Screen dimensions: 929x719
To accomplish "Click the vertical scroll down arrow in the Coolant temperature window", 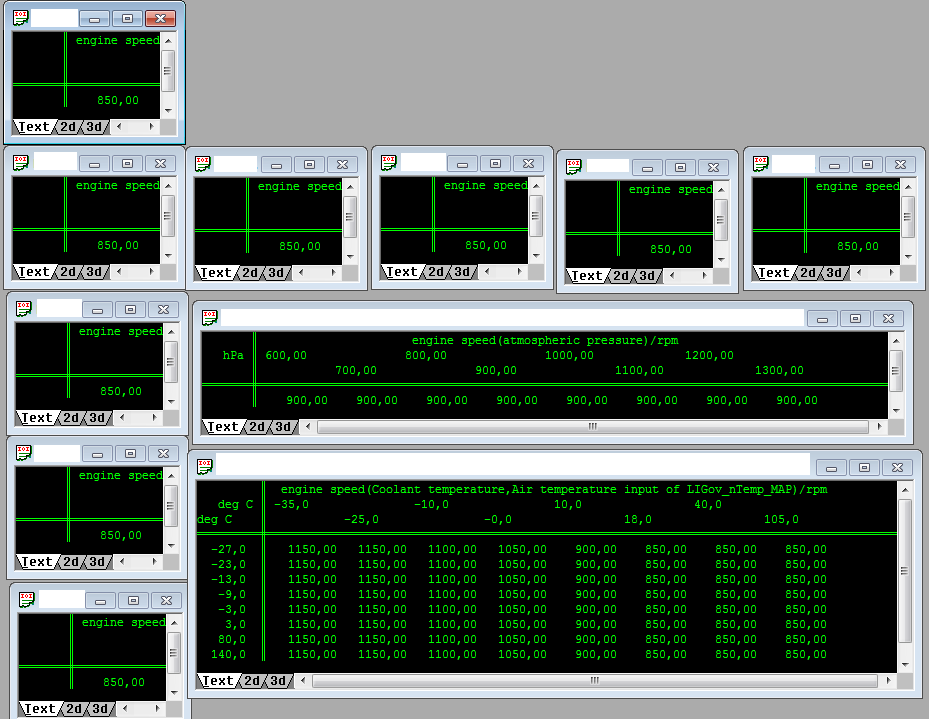I will point(905,665).
